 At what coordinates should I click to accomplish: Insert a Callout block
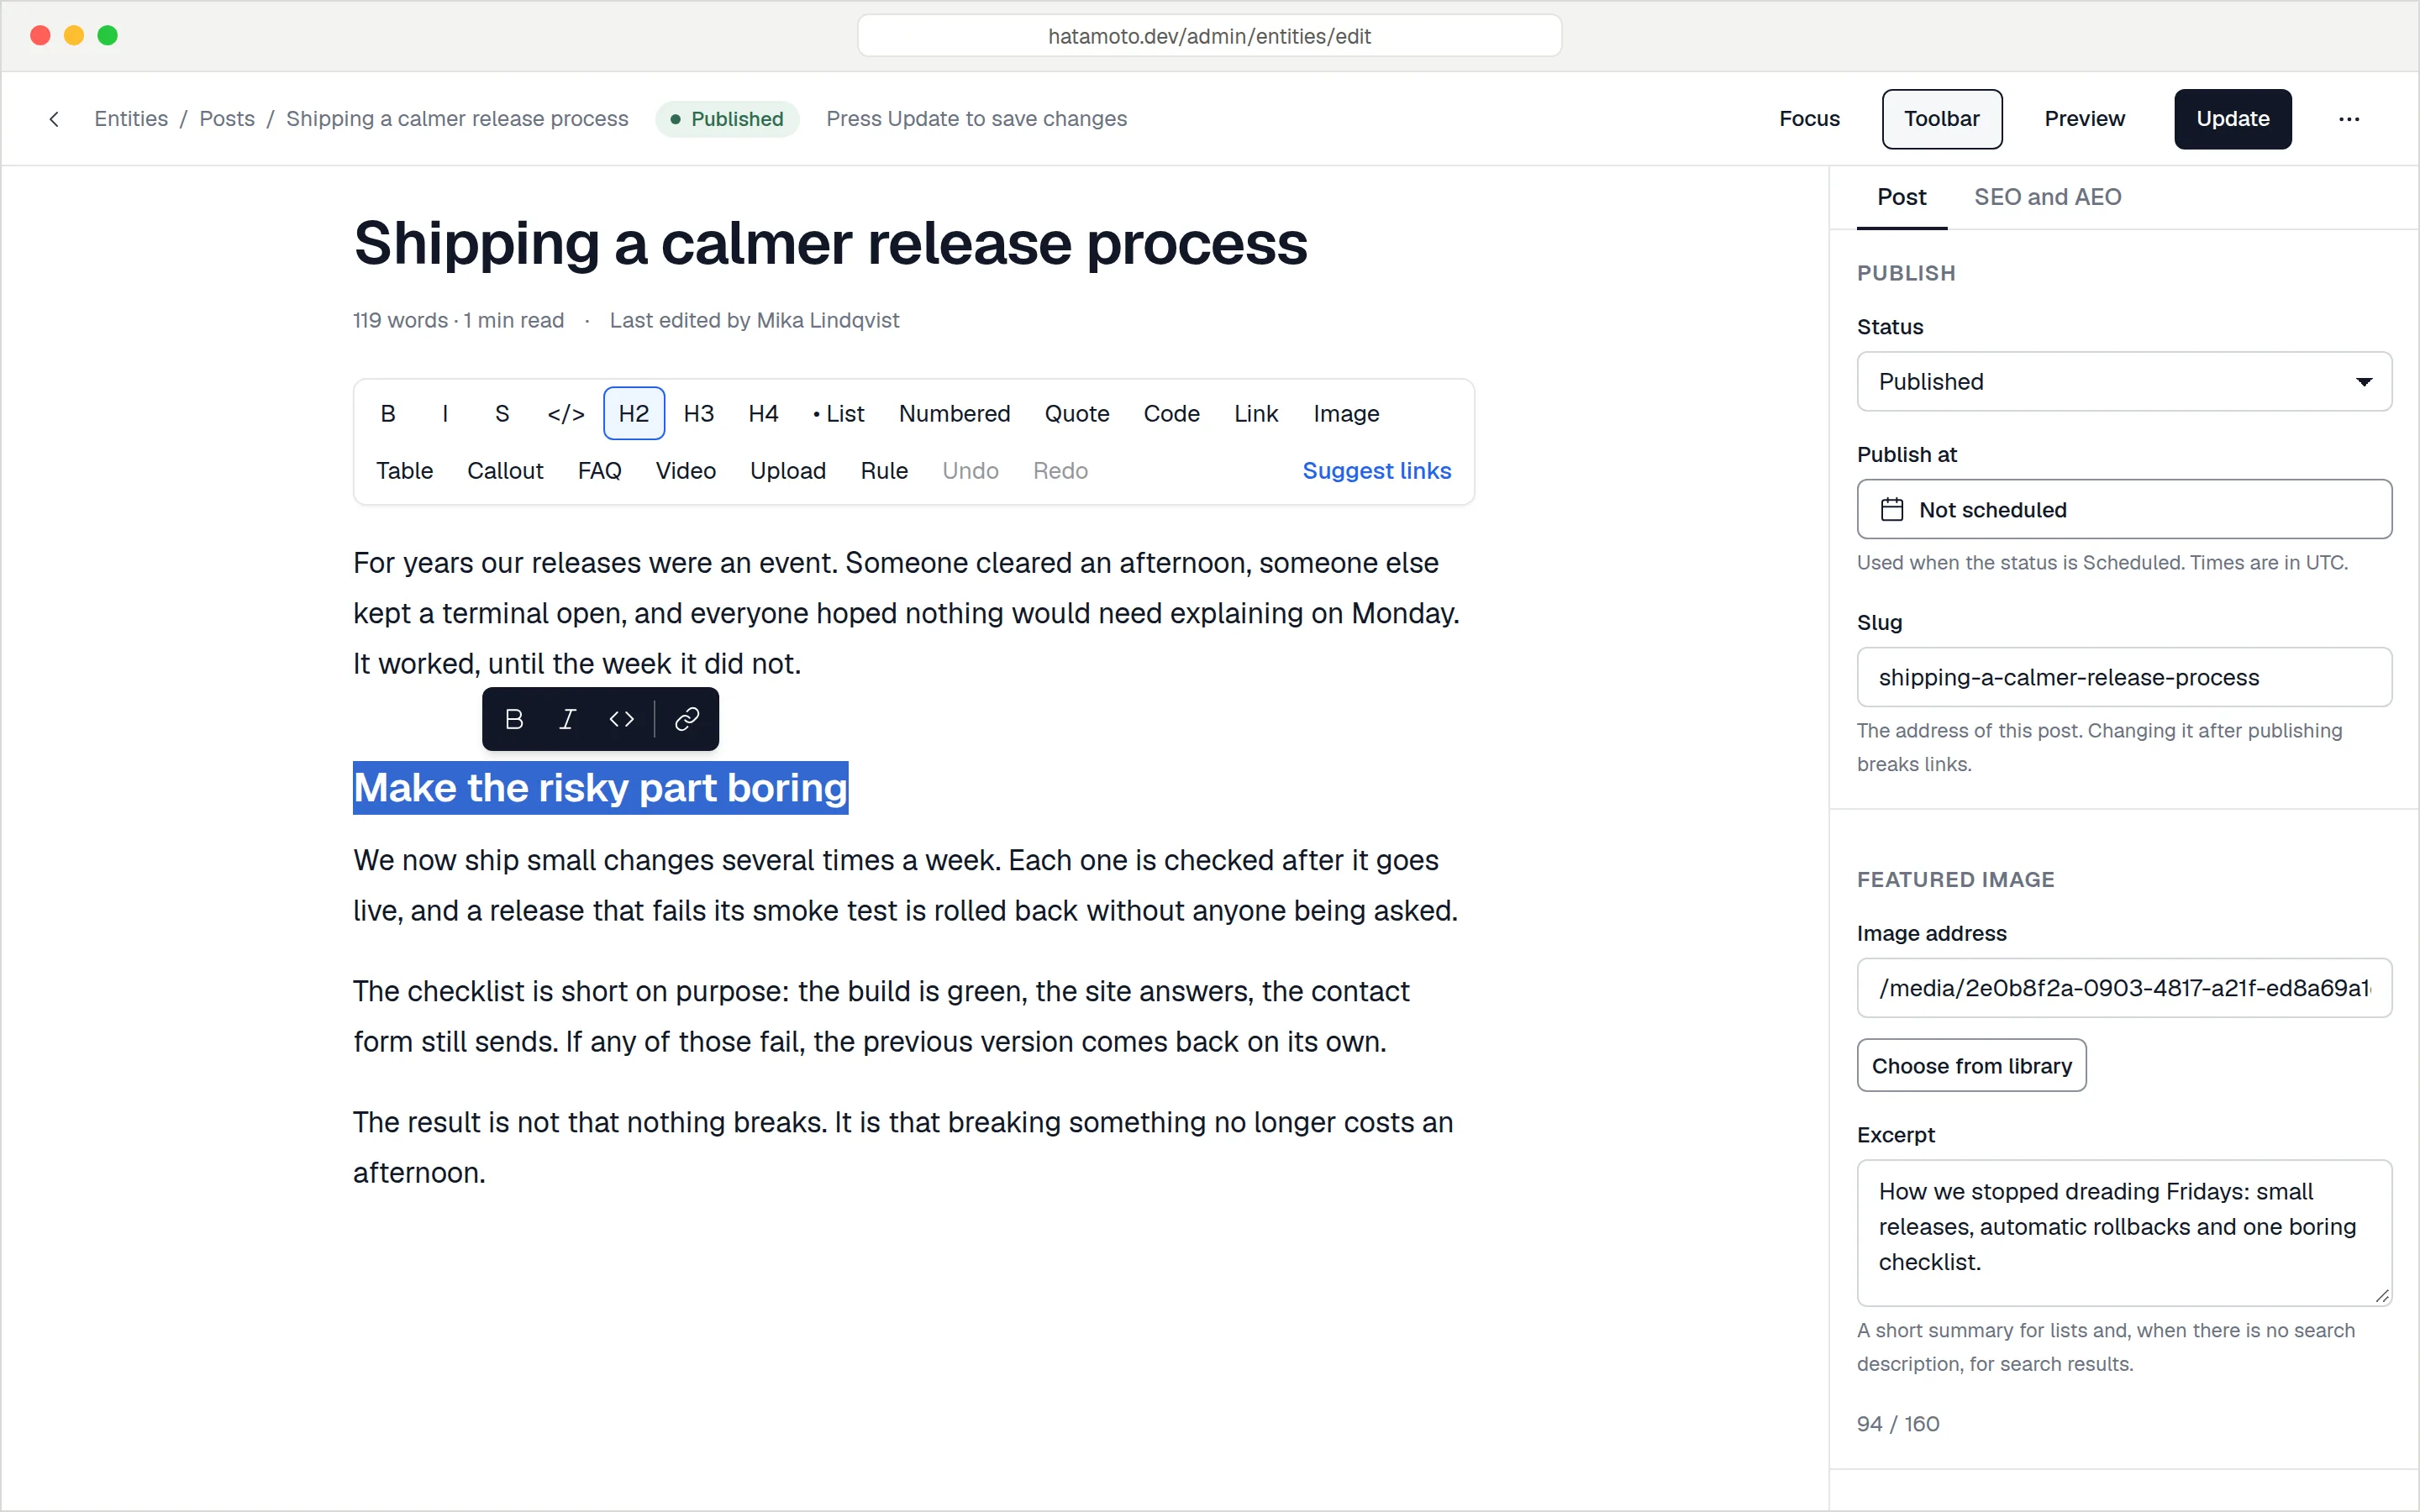point(505,470)
